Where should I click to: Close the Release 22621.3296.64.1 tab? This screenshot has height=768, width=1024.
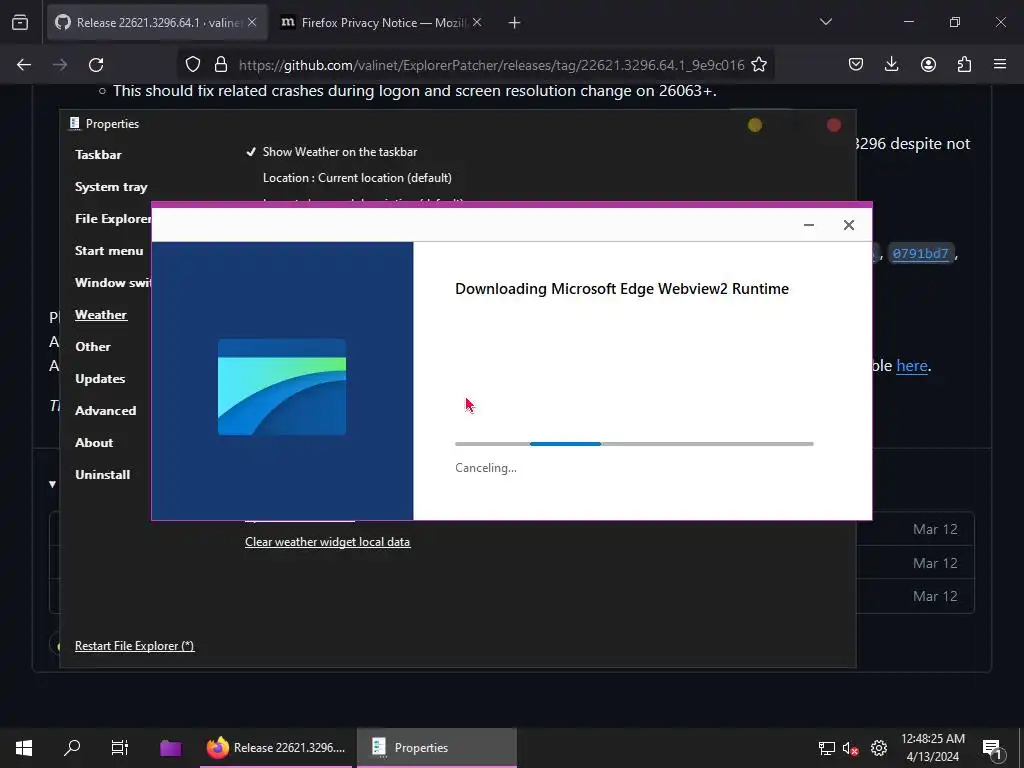(x=252, y=22)
